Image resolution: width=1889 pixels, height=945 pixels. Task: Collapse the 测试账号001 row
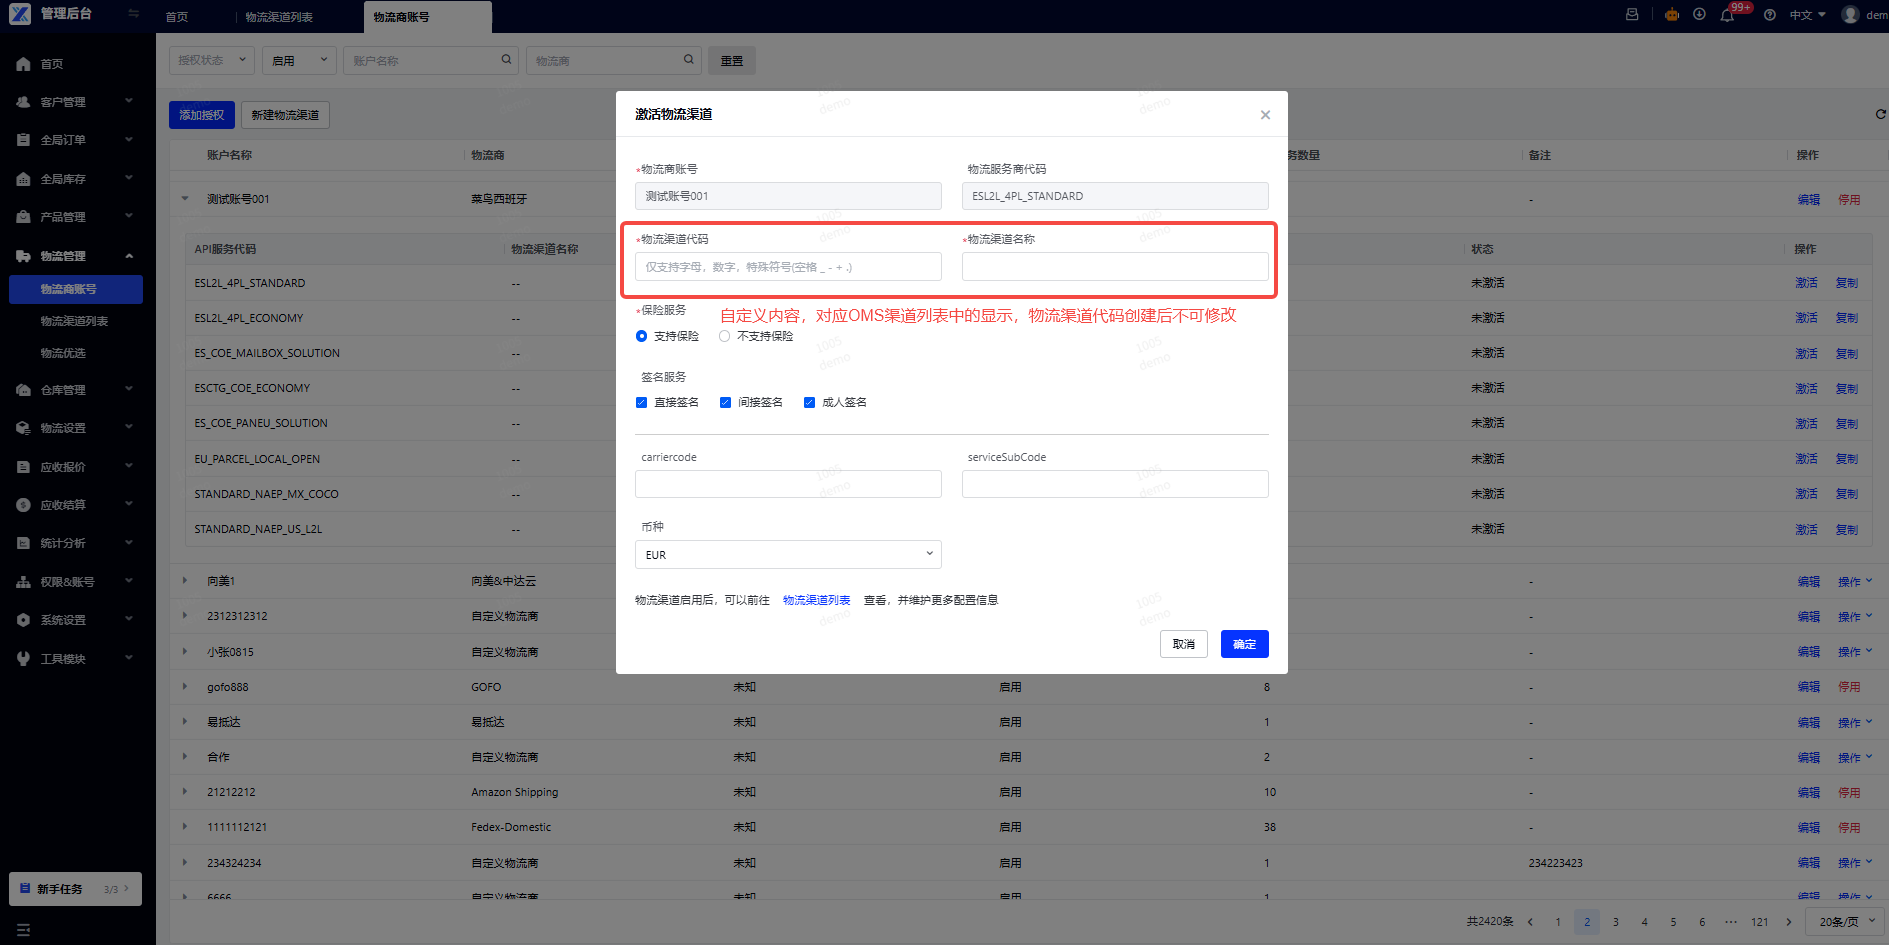point(185,198)
